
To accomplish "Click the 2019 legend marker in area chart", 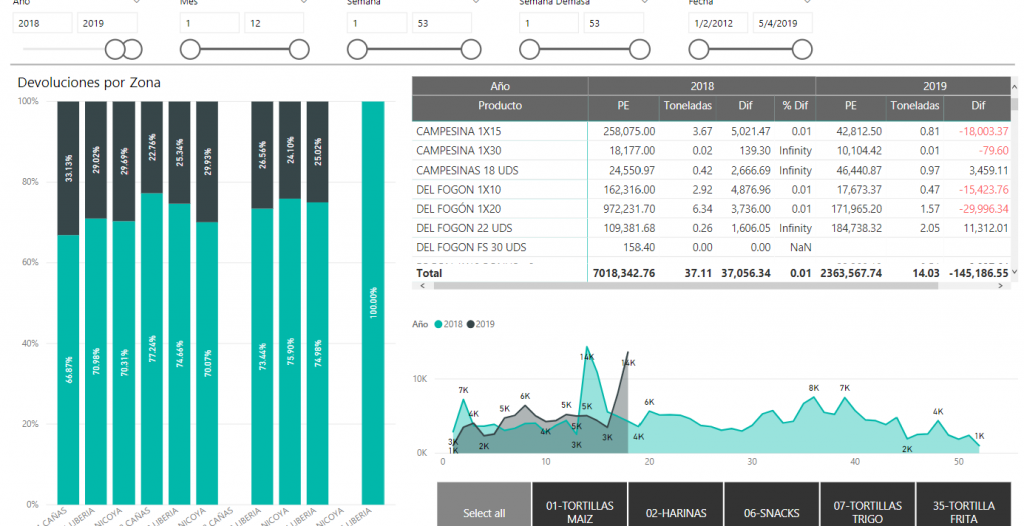I will coord(471,325).
